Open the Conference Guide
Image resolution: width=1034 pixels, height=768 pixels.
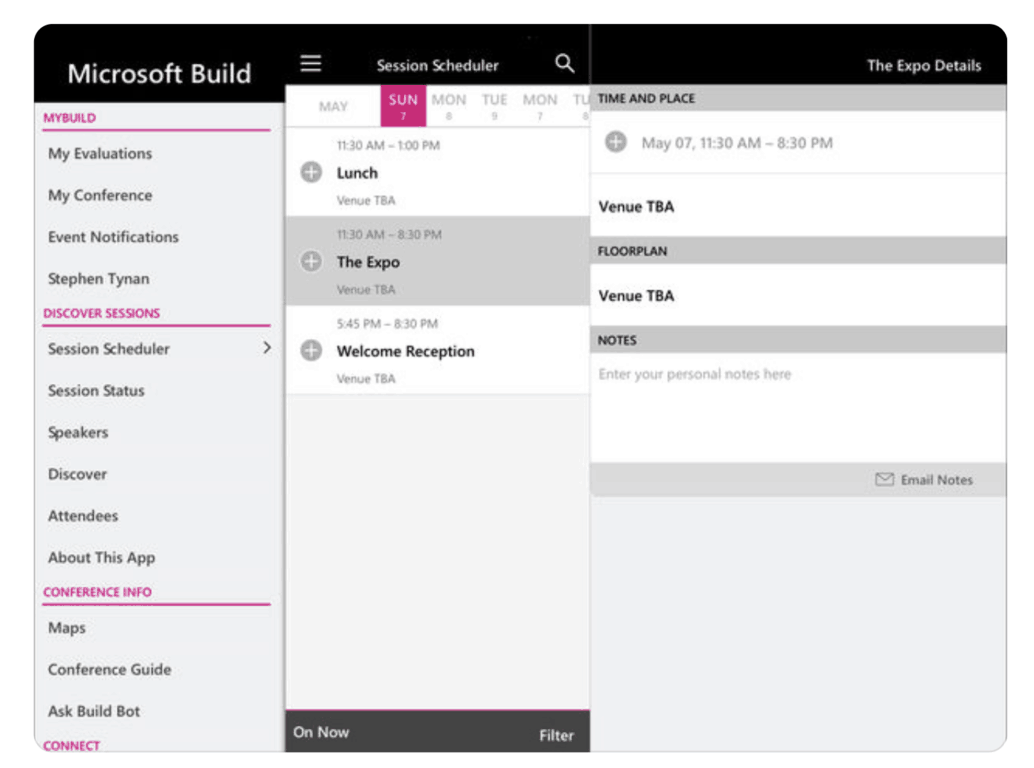(109, 669)
